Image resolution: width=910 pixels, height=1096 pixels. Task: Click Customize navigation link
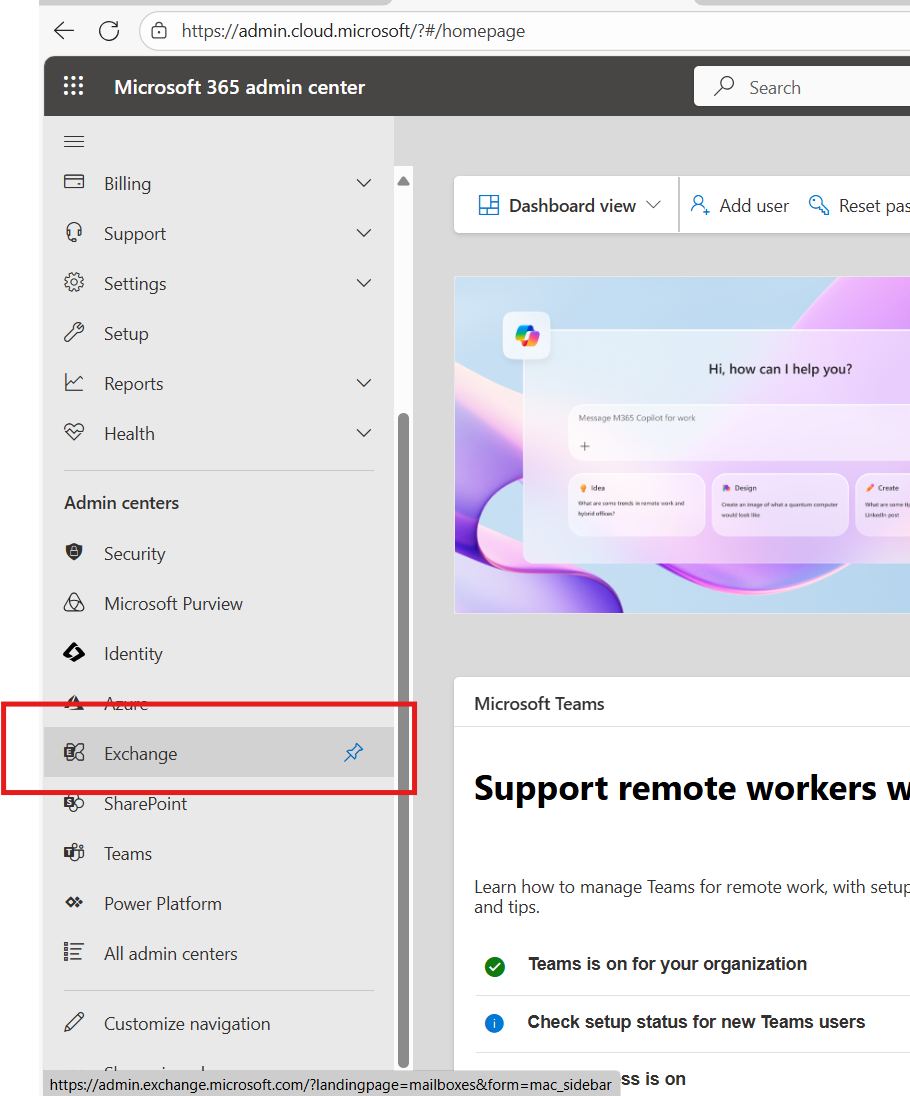coord(187,1024)
